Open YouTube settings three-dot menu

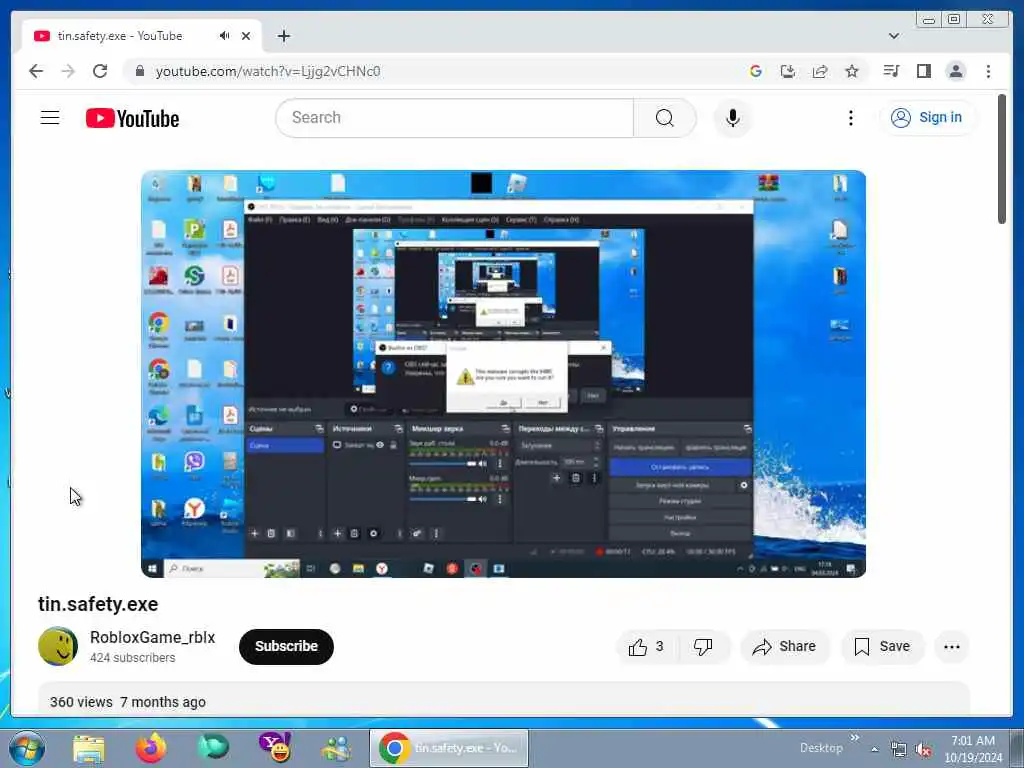click(x=850, y=118)
